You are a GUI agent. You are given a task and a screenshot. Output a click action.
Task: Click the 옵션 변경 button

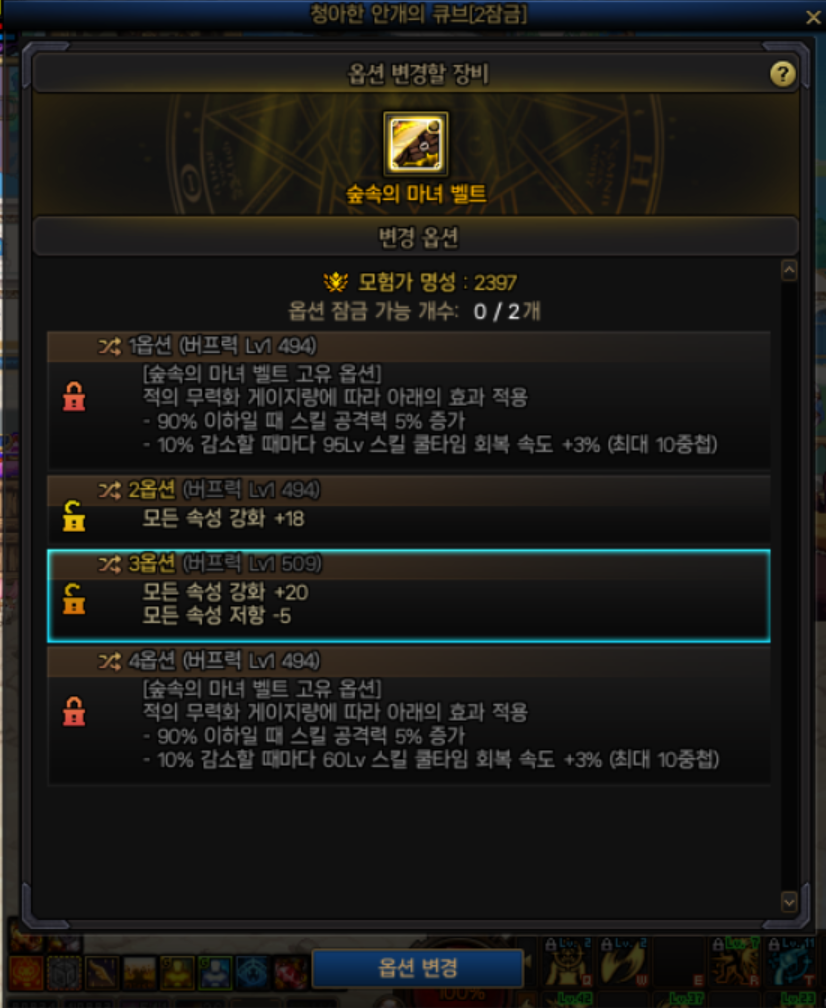tap(418, 968)
